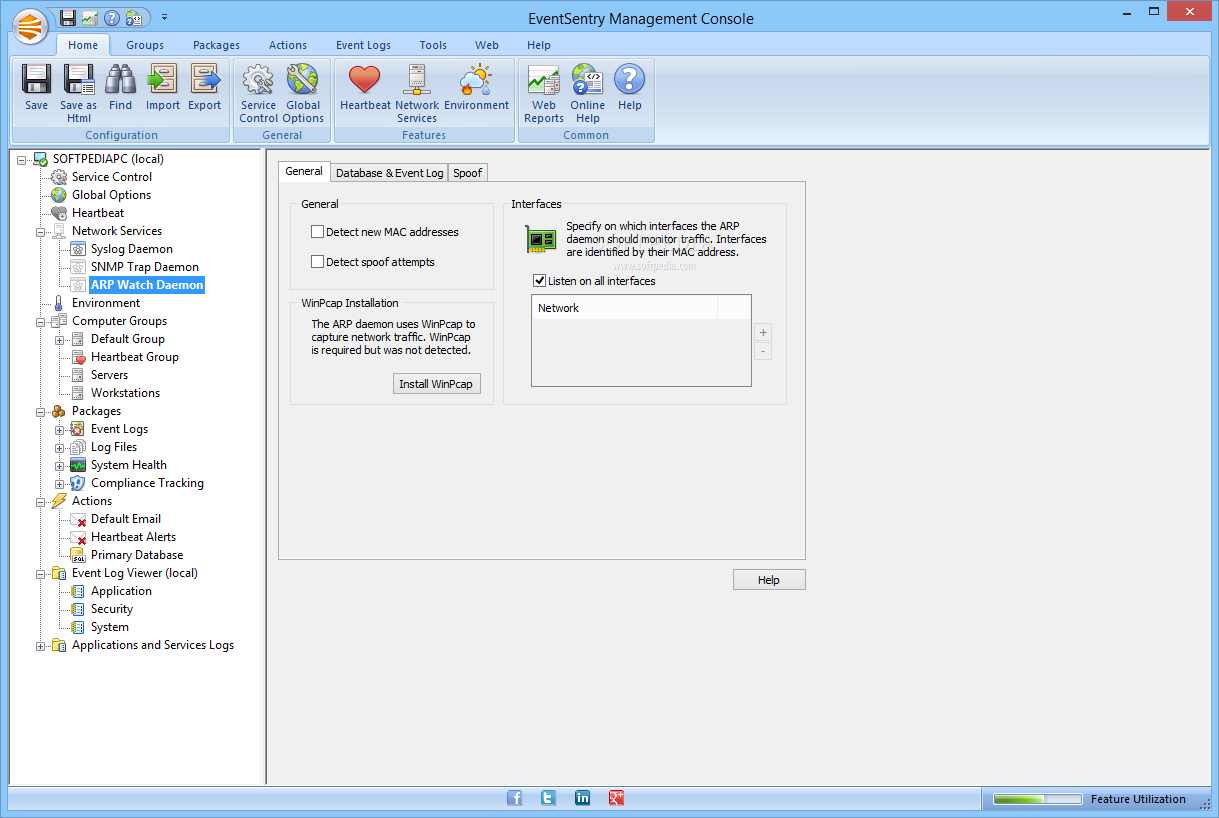1219x818 pixels.
Task: Click quick access help icon in title bar
Action: pos(112,17)
